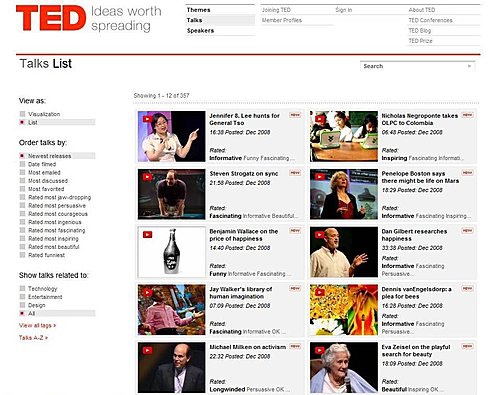Order talks by Most emailed
The height and width of the screenshot is (395, 500).
pos(40,172)
